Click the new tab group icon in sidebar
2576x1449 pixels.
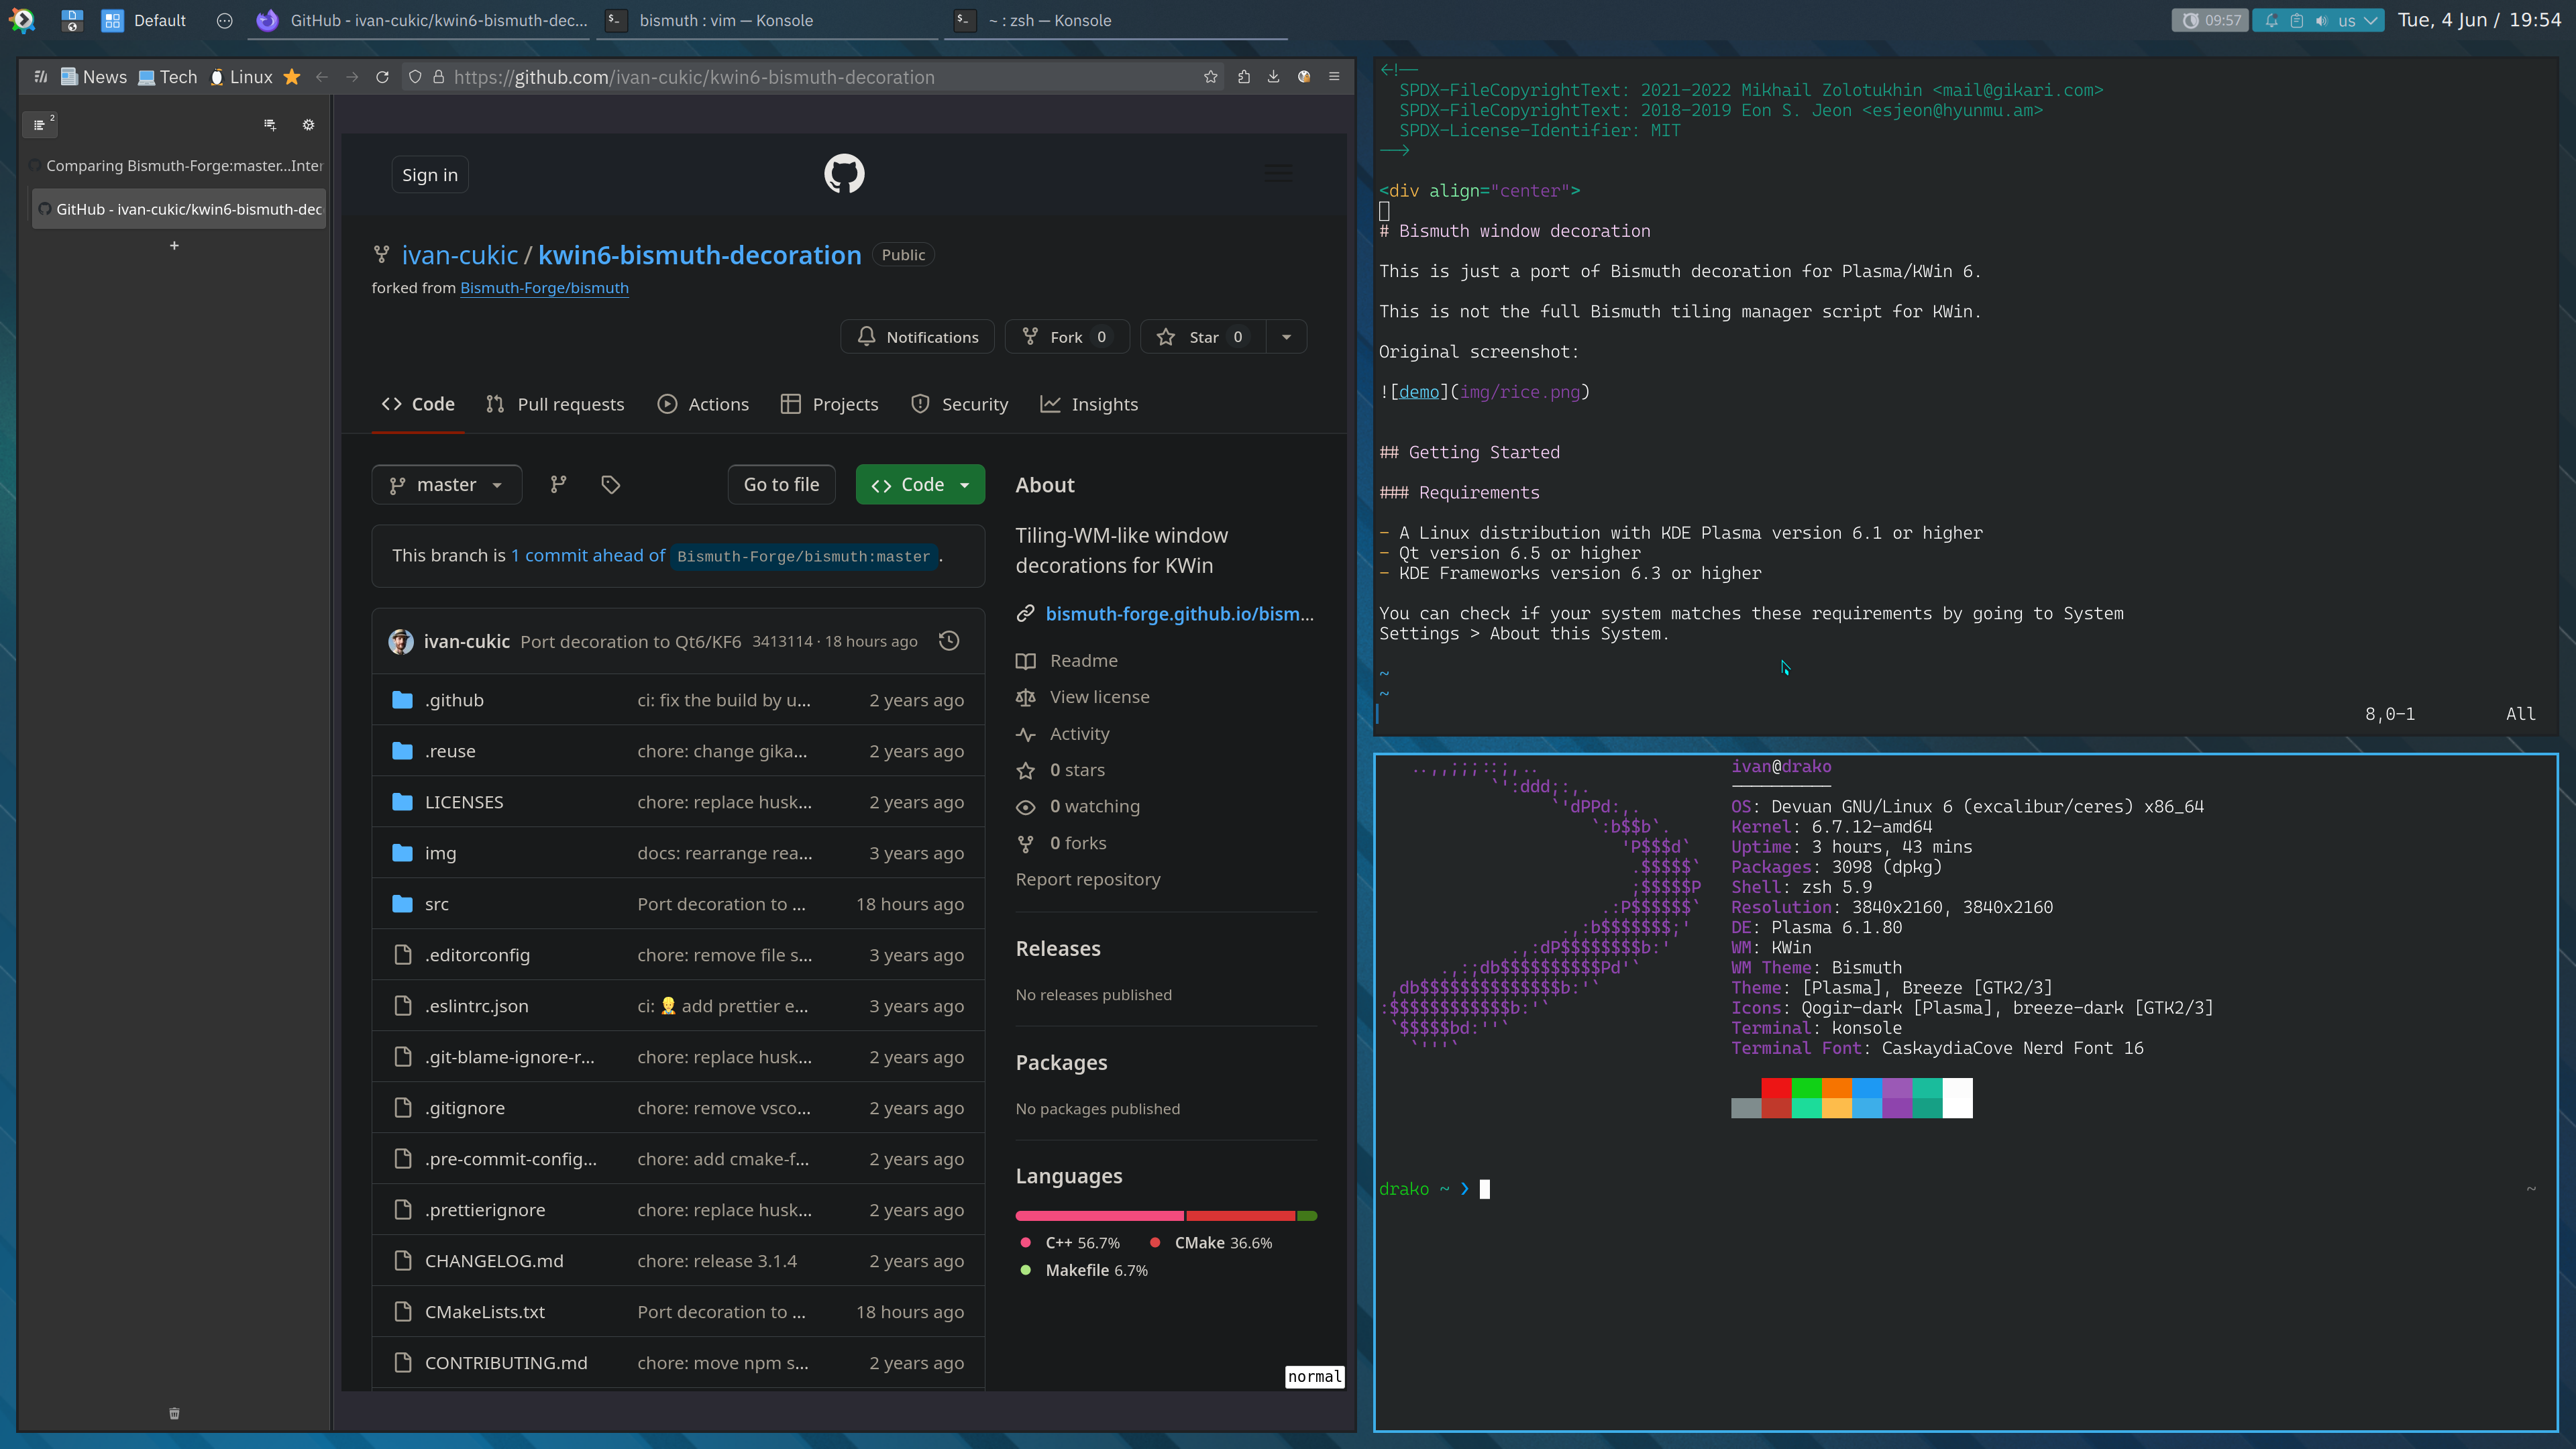270,125
